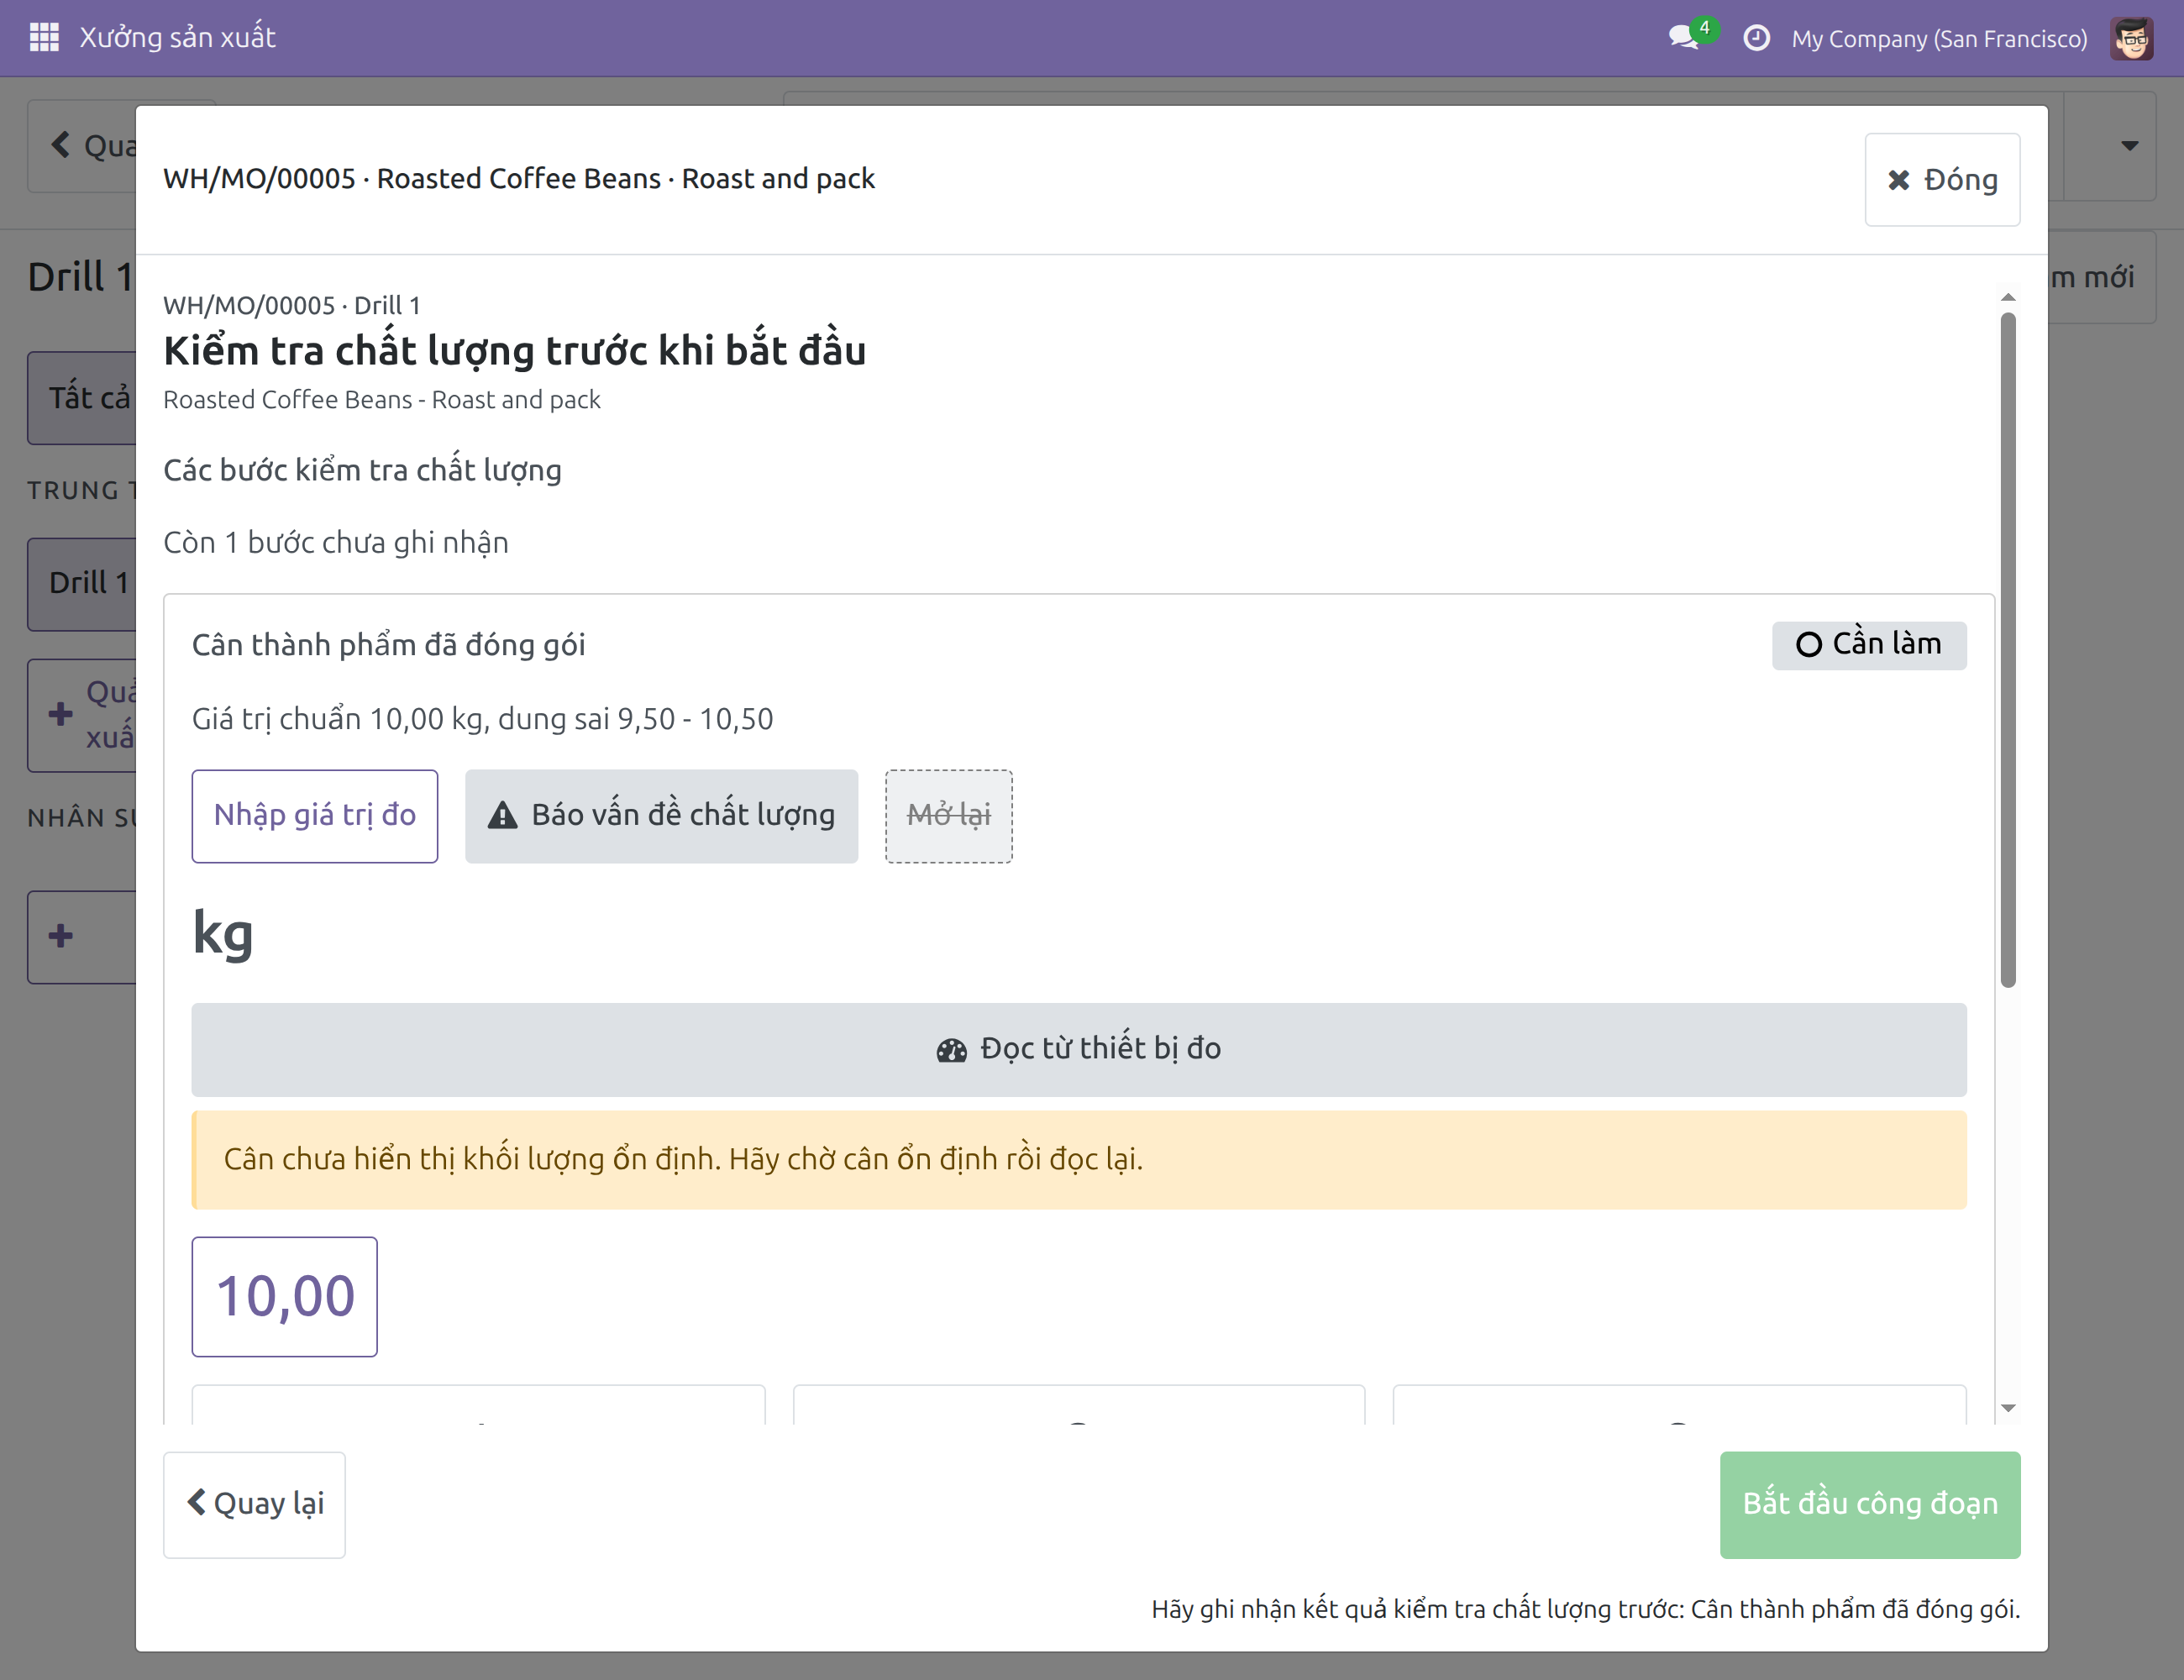Open the activities clock icon
Viewport: 2184px width, 1680px height.
(x=1756, y=38)
